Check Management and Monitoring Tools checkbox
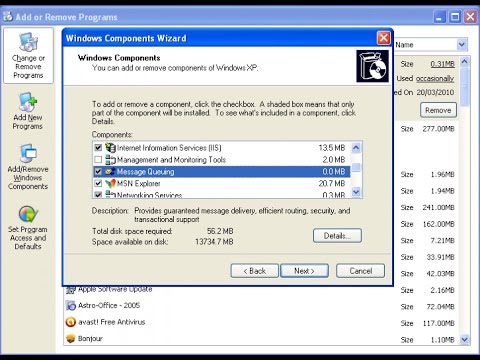480x360 pixels. pyautogui.click(x=98, y=160)
